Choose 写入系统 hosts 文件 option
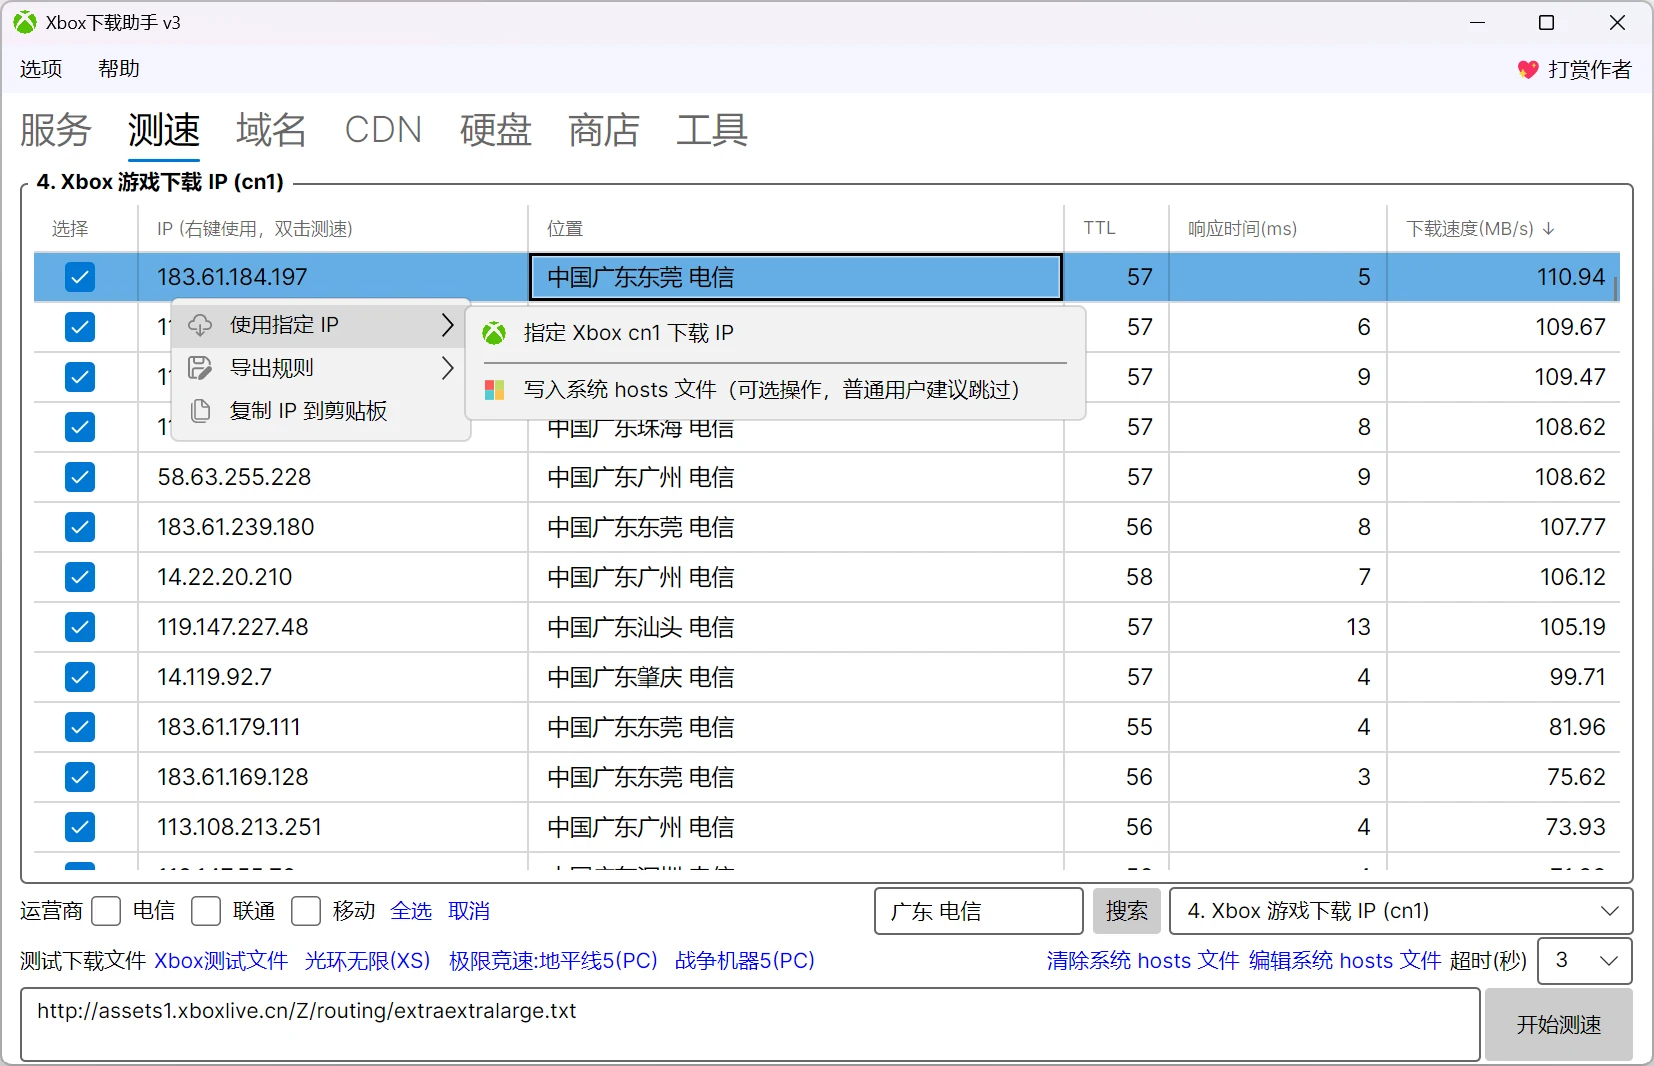Viewport: 1654px width, 1066px height. click(x=776, y=390)
